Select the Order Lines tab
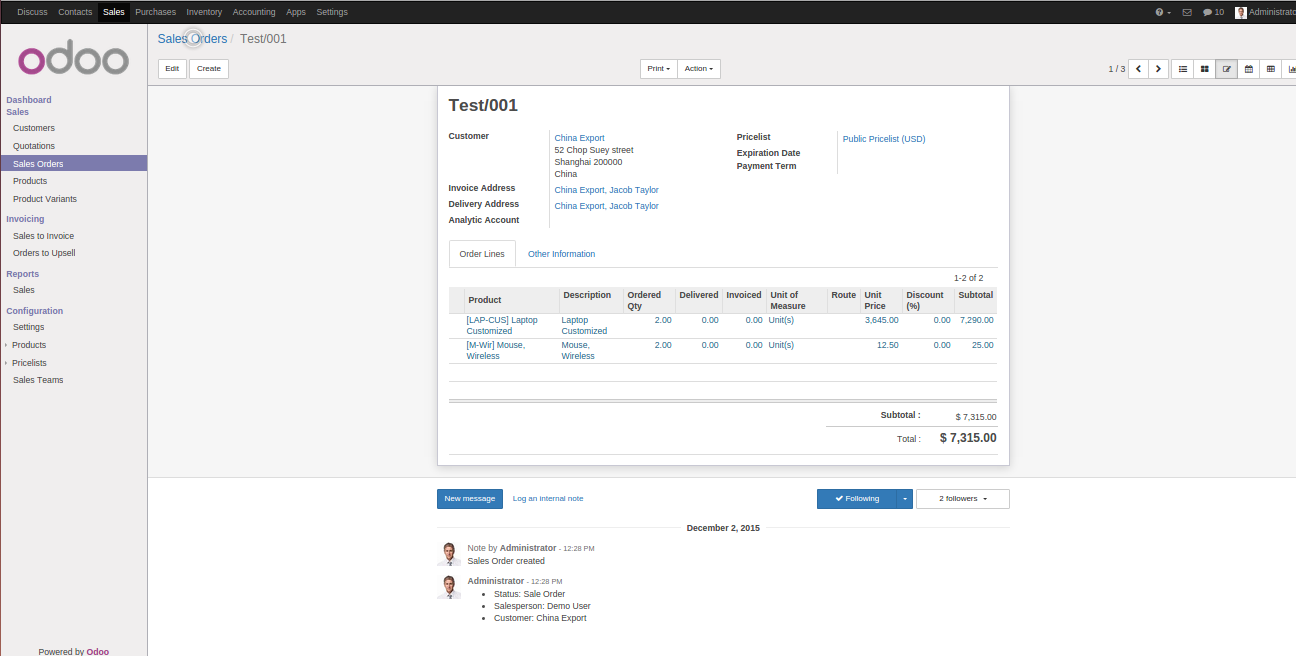Screen dimensions: 1296x656 point(482,254)
